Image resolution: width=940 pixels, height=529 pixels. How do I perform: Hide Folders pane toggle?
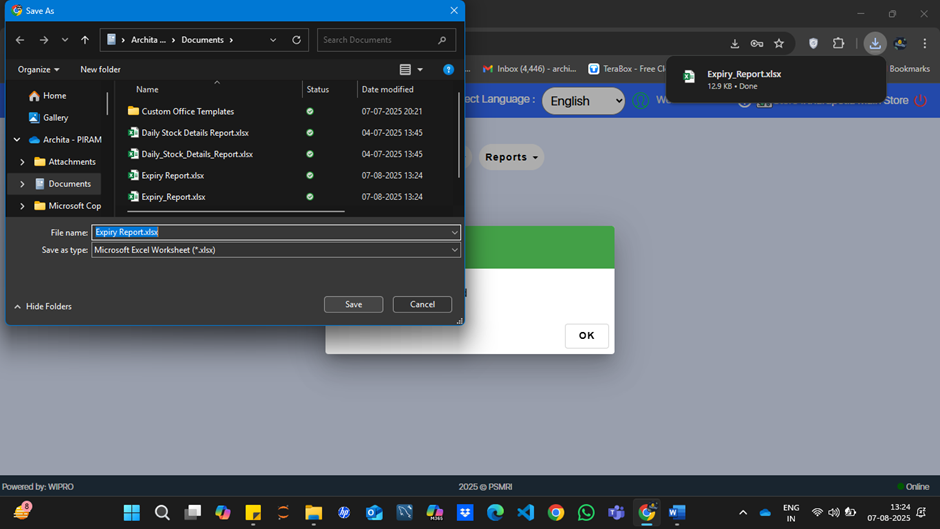tap(43, 306)
